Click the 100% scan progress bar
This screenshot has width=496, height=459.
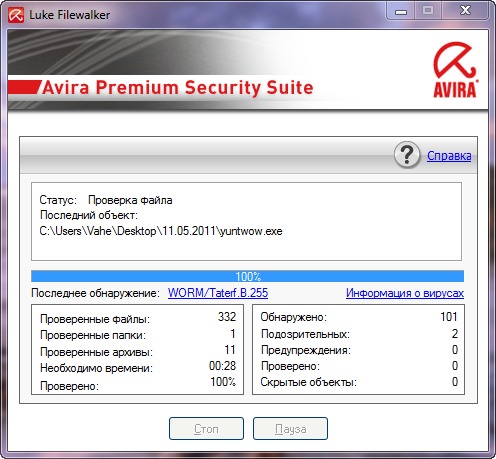[247, 276]
